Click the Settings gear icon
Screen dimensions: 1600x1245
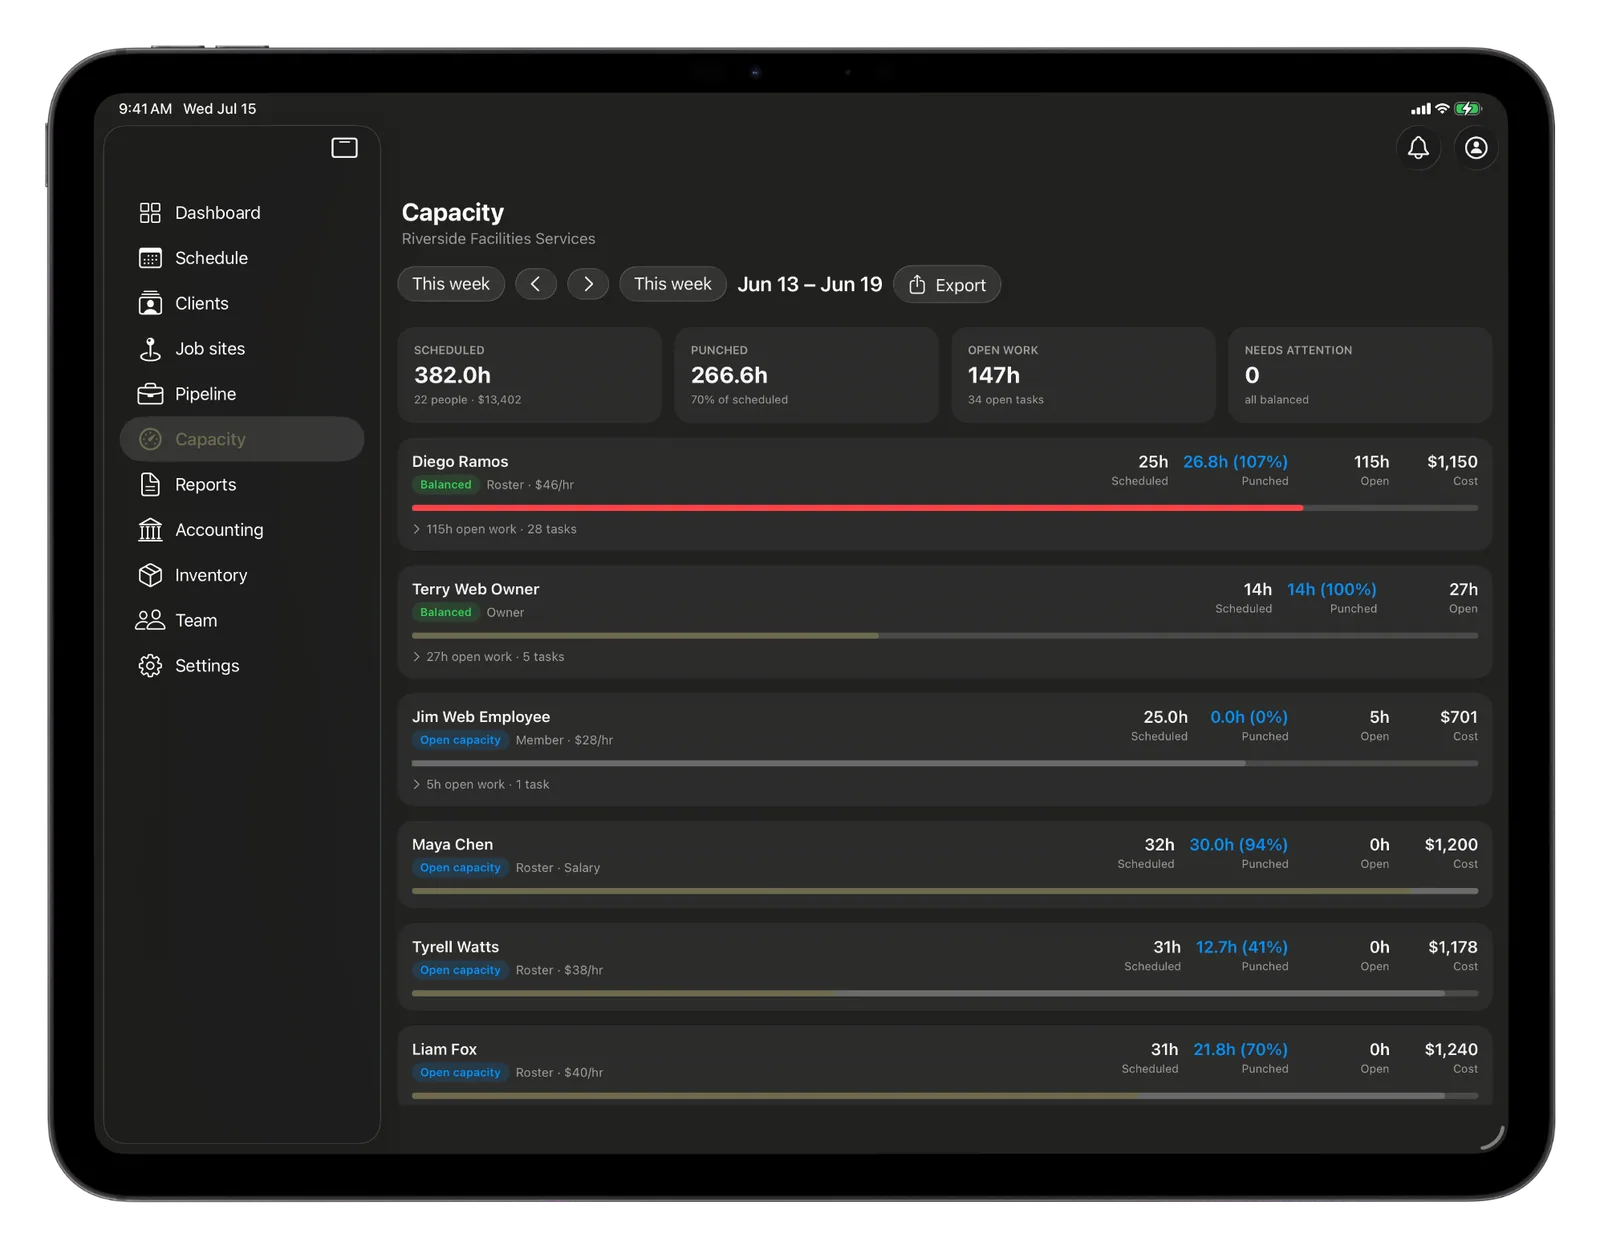tap(150, 666)
